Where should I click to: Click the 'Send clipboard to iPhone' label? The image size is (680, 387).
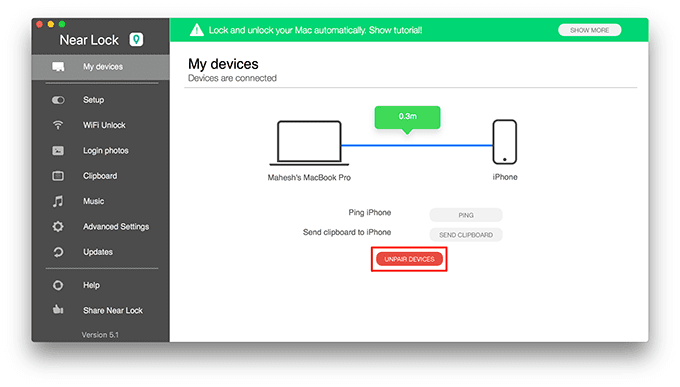pos(347,233)
